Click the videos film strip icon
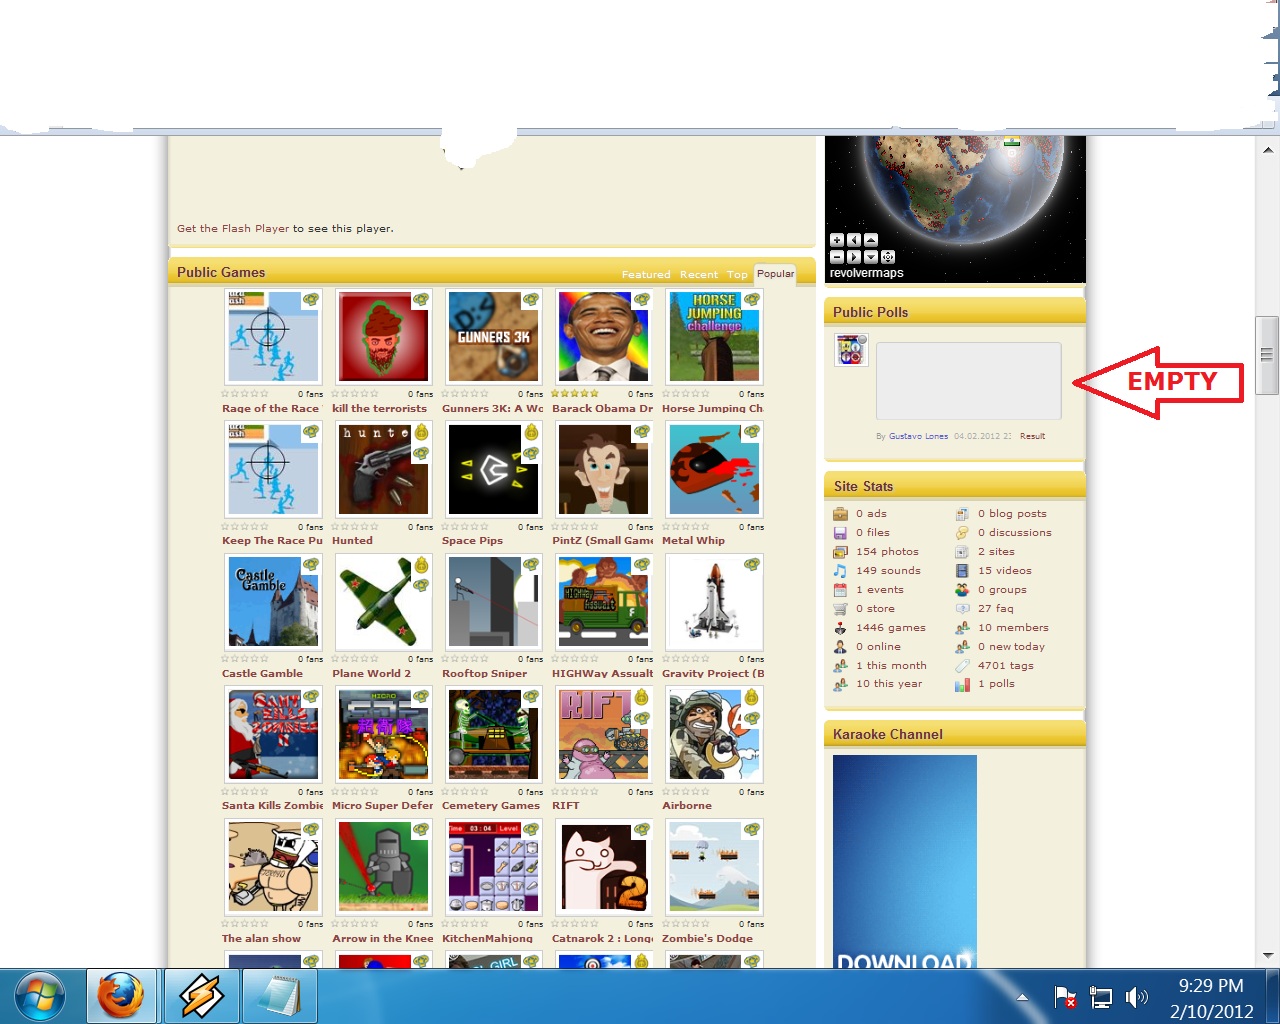 (962, 571)
